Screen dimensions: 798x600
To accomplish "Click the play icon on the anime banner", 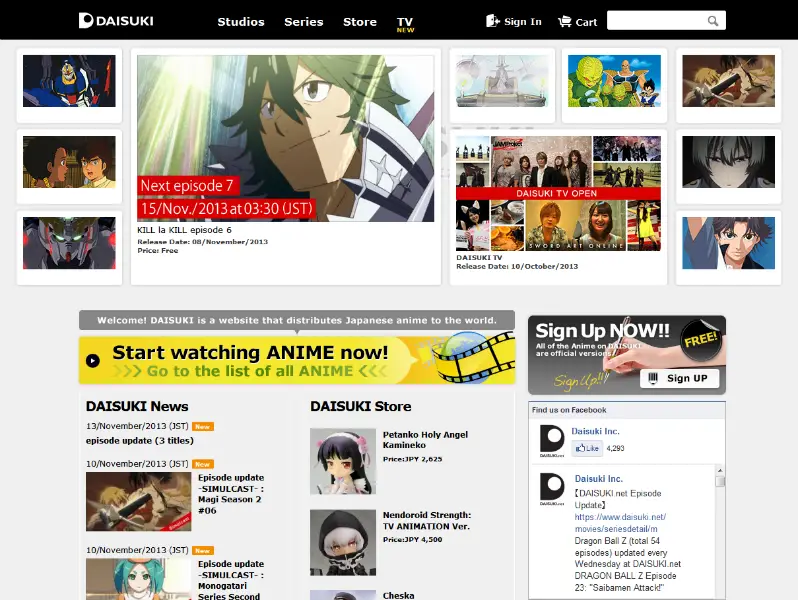I will [x=93, y=361].
